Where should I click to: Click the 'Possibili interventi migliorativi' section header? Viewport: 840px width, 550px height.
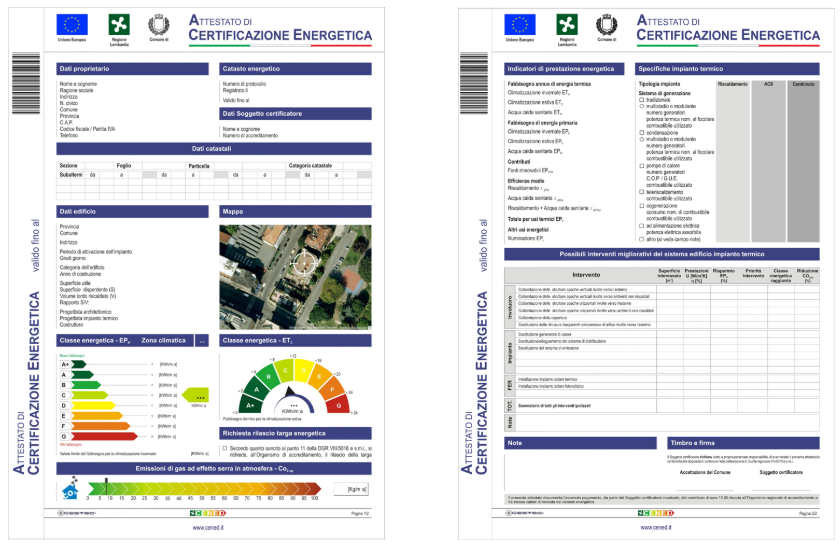click(662, 254)
